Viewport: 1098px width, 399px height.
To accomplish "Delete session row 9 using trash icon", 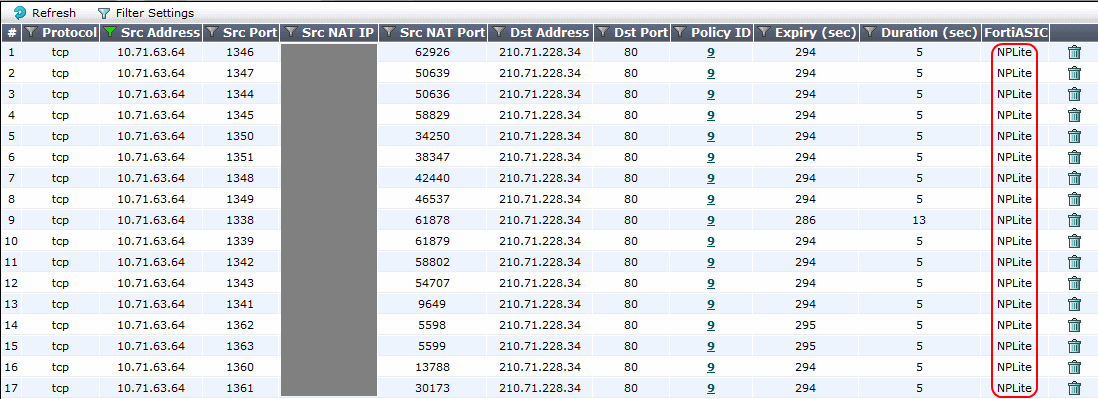I will pos(1074,220).
